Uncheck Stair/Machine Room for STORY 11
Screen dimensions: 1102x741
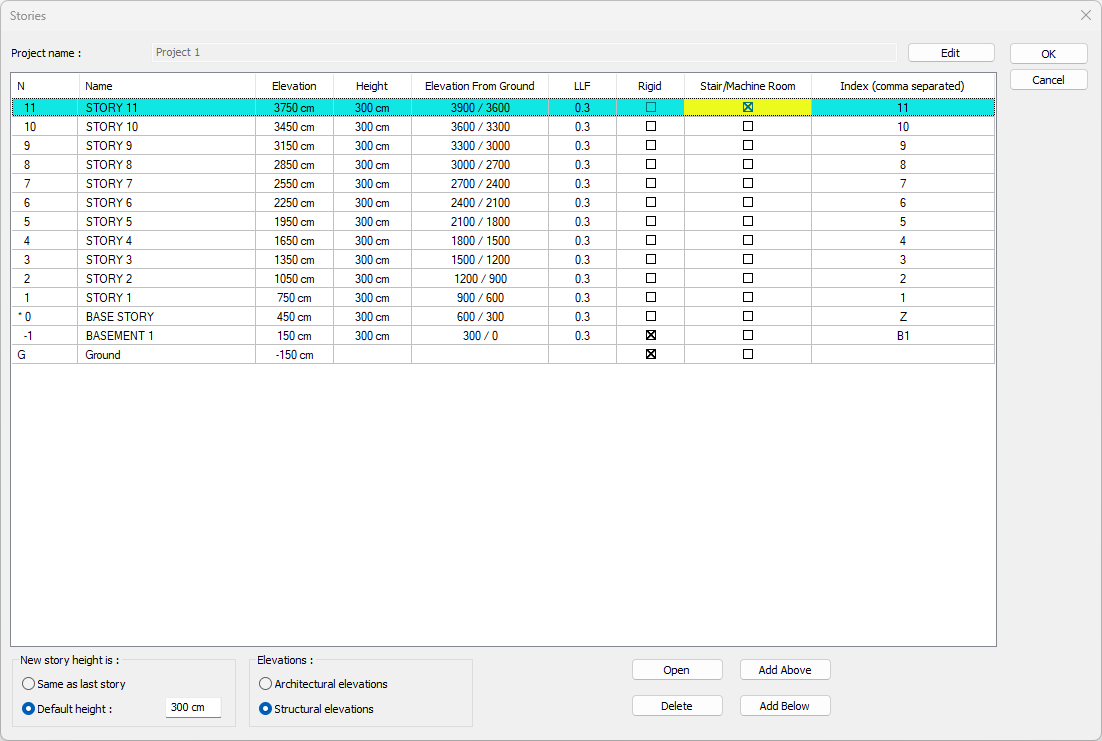point(747,107)
